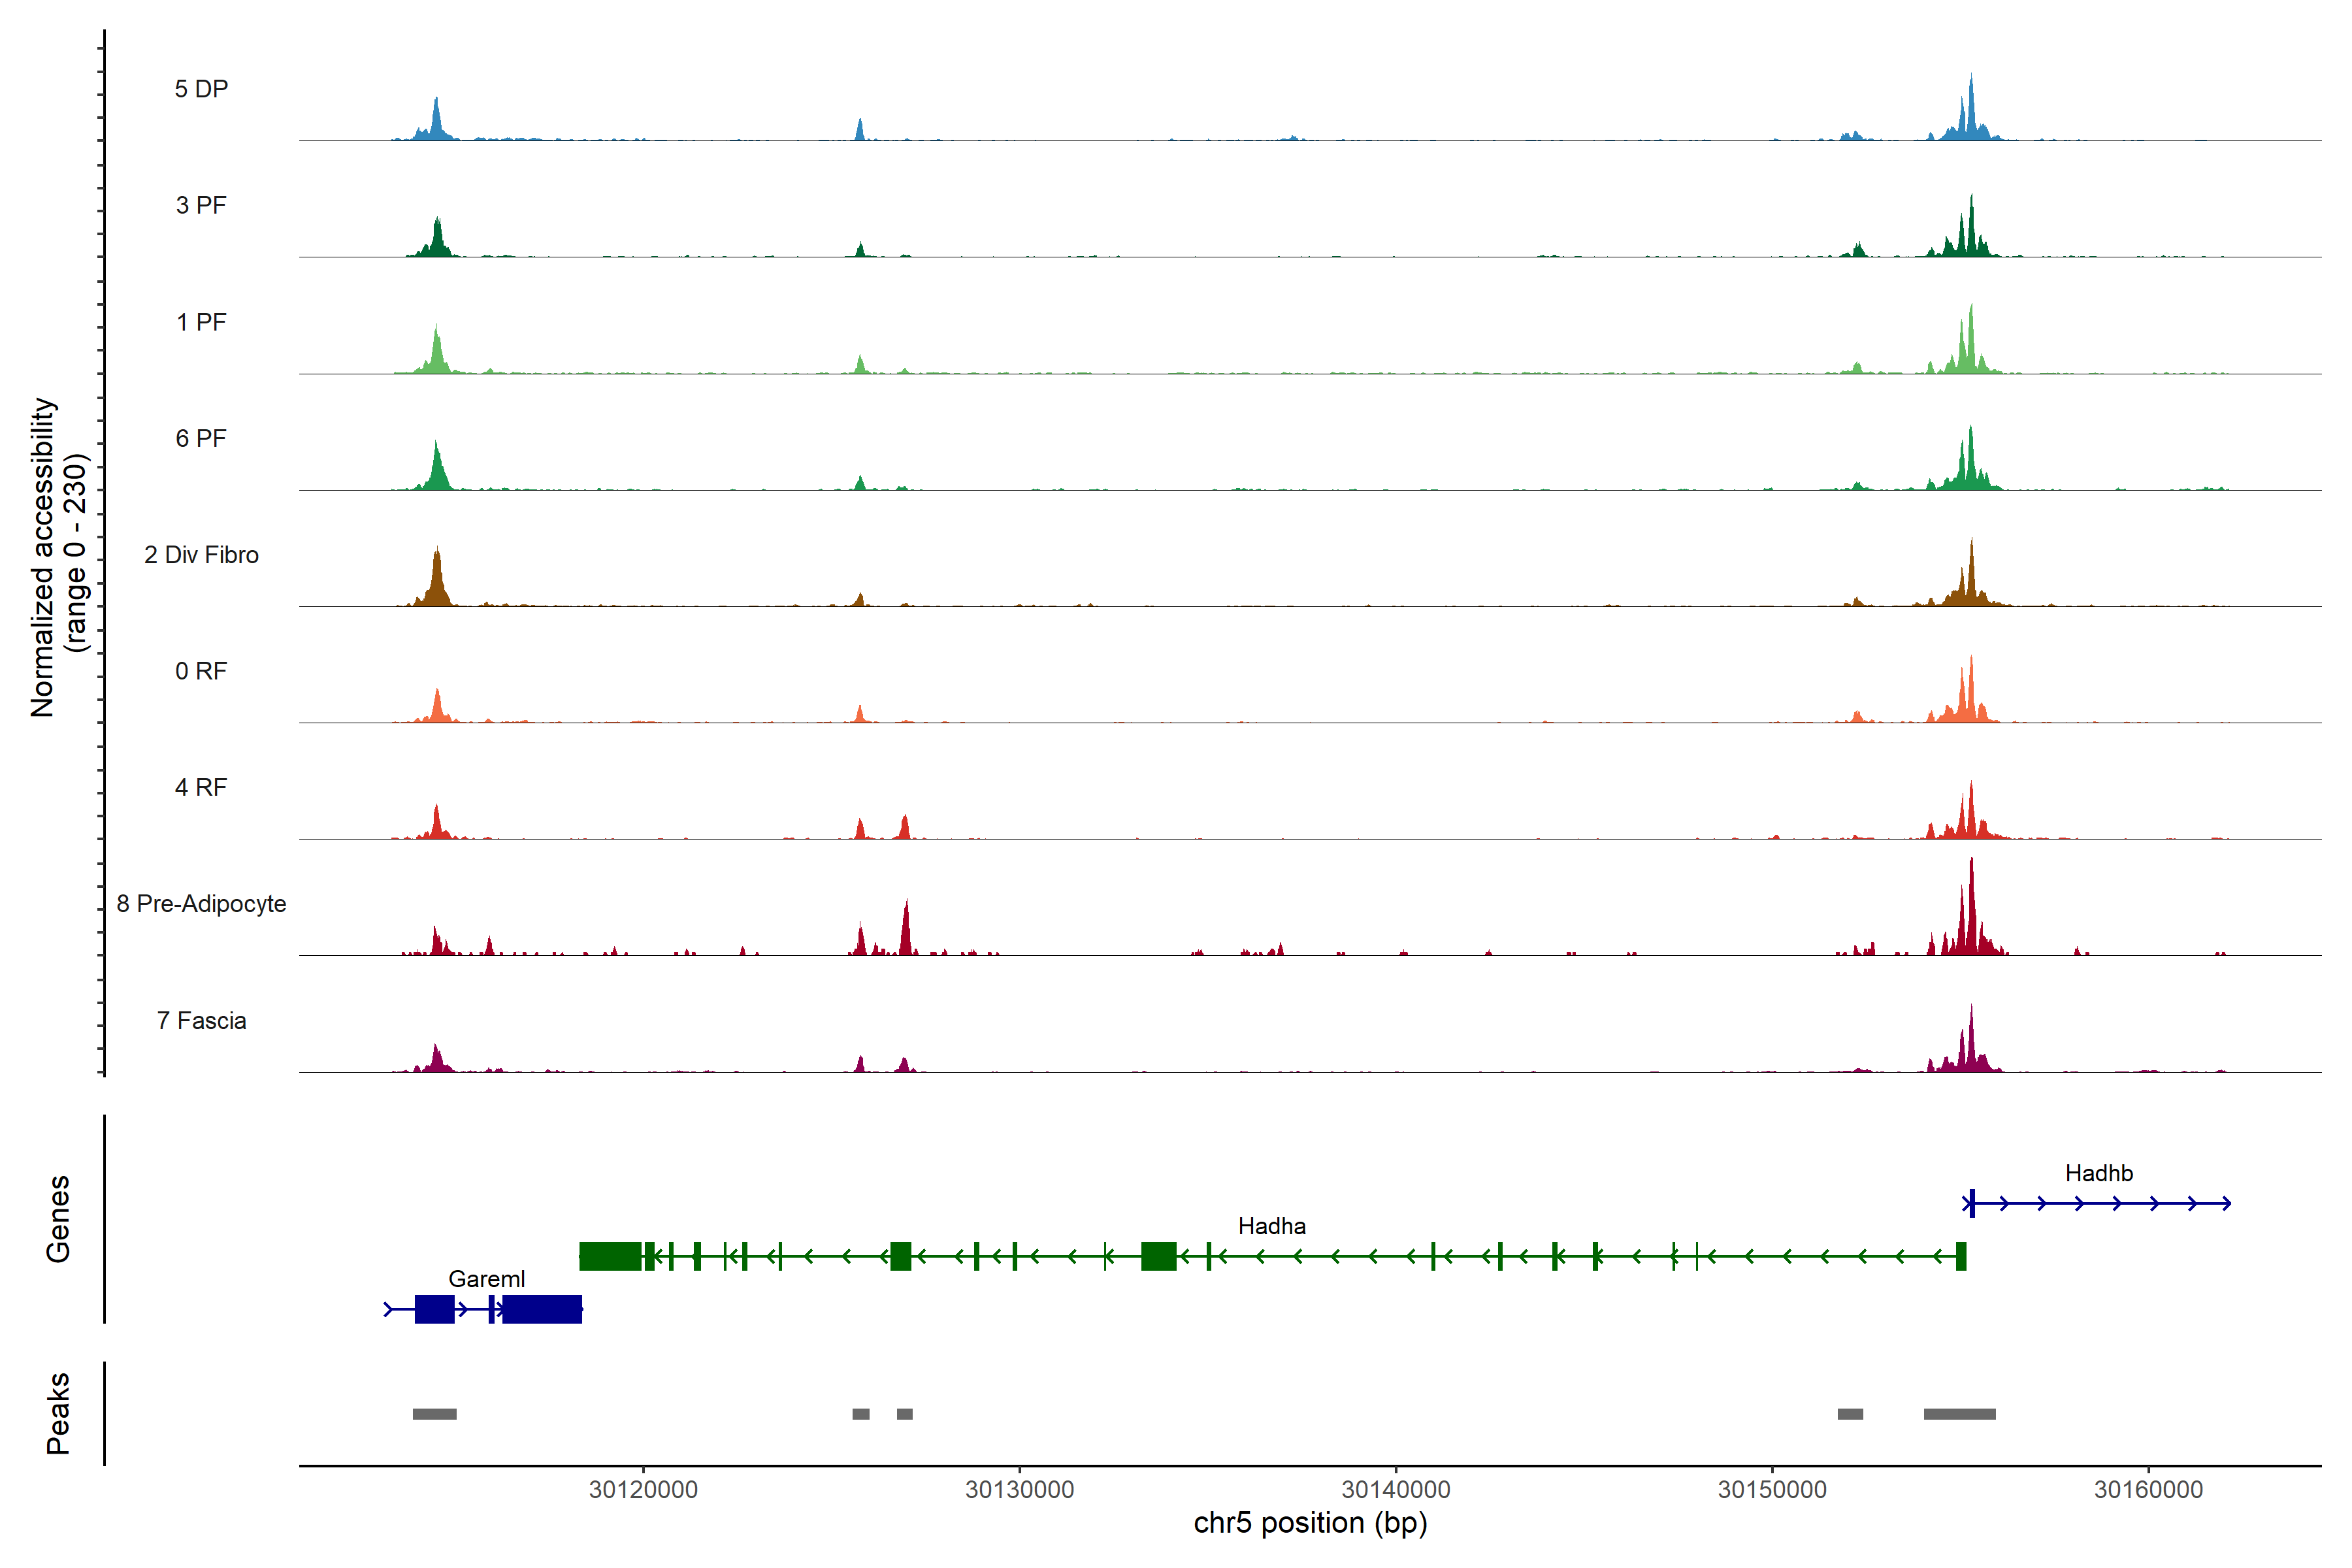2352x1568 pixels.
Task: Click the 30120000 axis tick label
Action: click(643, 1490)
